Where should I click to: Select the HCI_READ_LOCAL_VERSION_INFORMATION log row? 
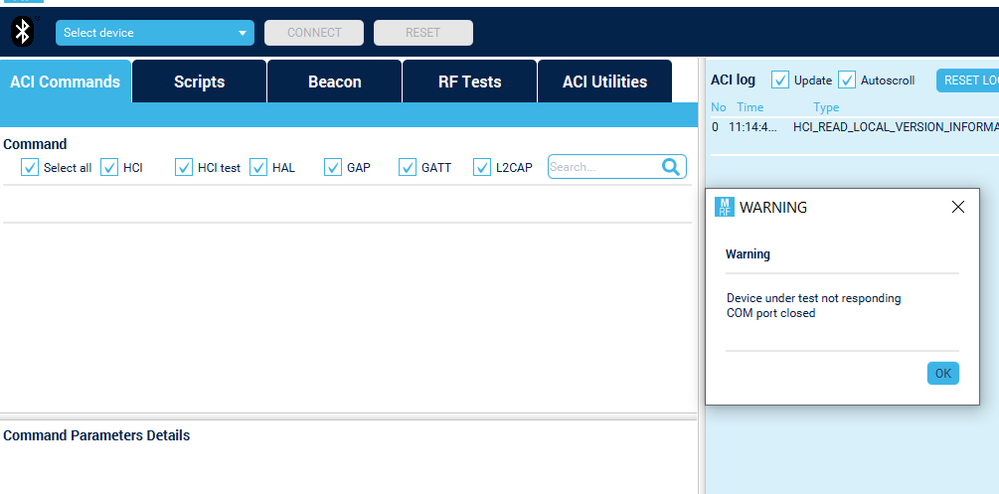click(x=854, y=127)
